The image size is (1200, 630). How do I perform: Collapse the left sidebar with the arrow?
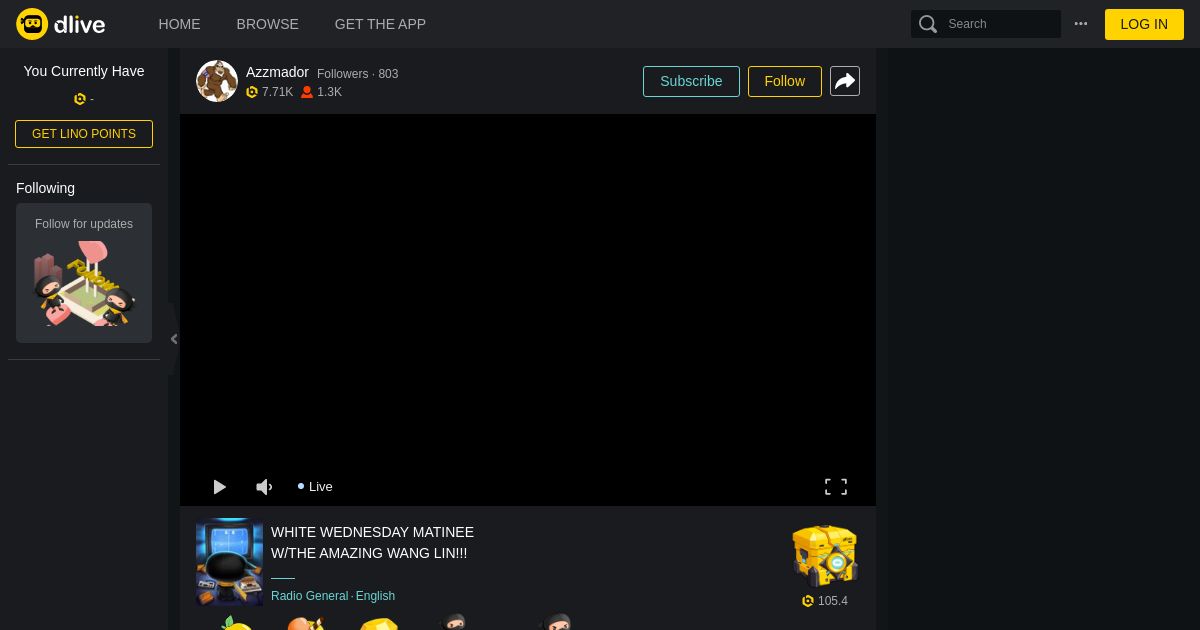174,339
